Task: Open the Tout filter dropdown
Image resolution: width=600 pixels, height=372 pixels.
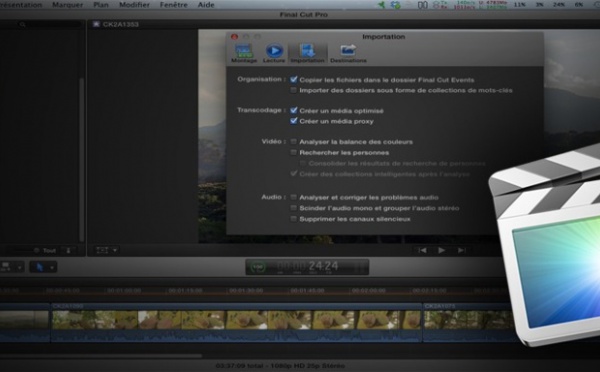Action: coord(49,251)
